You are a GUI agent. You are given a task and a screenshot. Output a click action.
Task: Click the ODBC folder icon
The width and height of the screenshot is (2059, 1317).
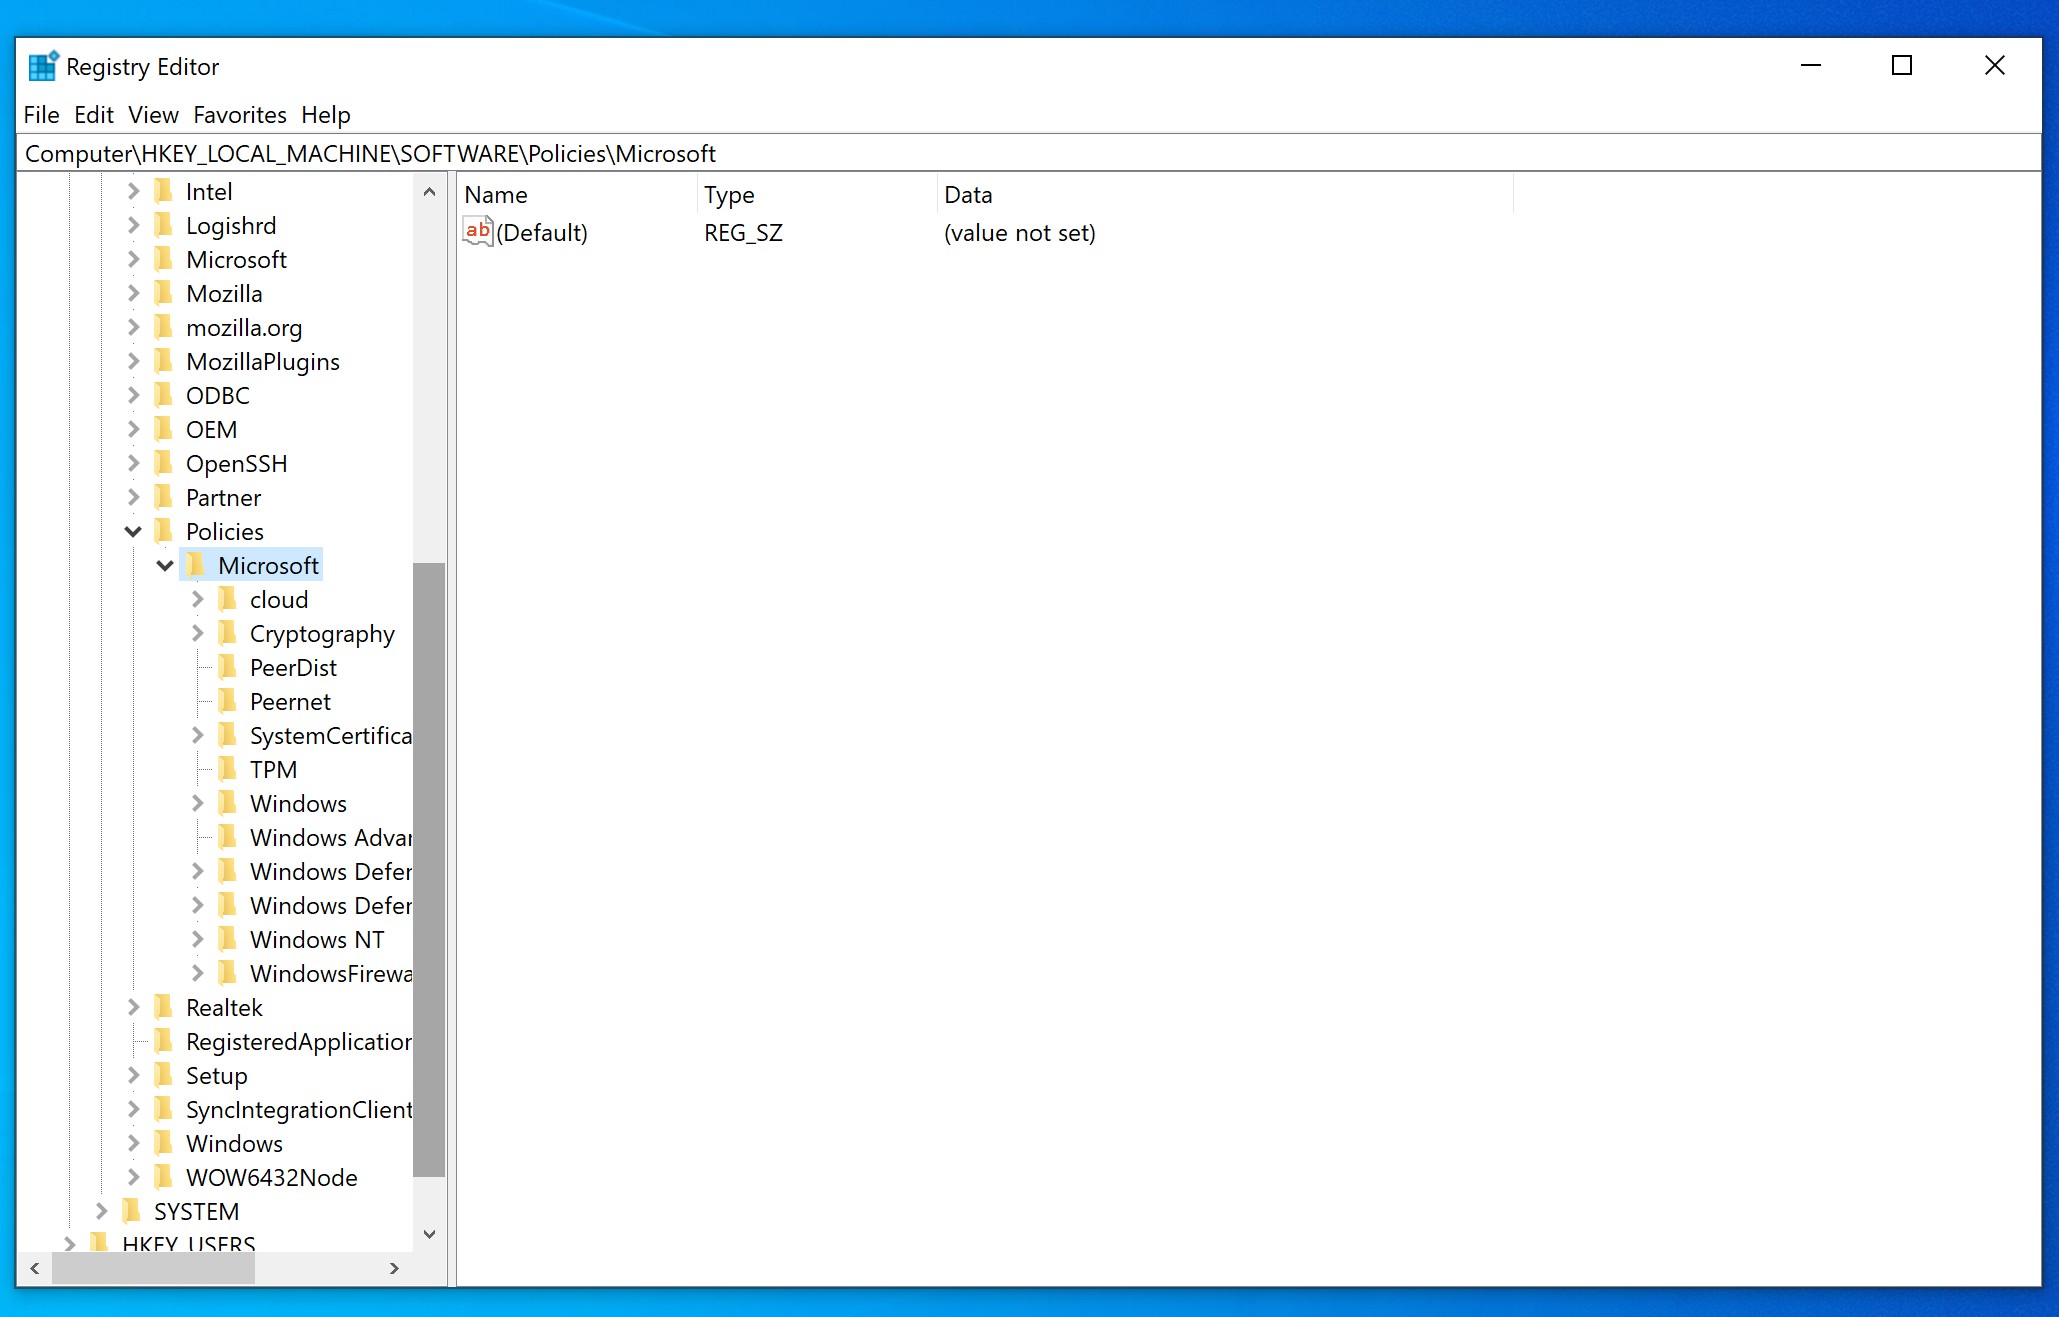click(x=164, y=395)
